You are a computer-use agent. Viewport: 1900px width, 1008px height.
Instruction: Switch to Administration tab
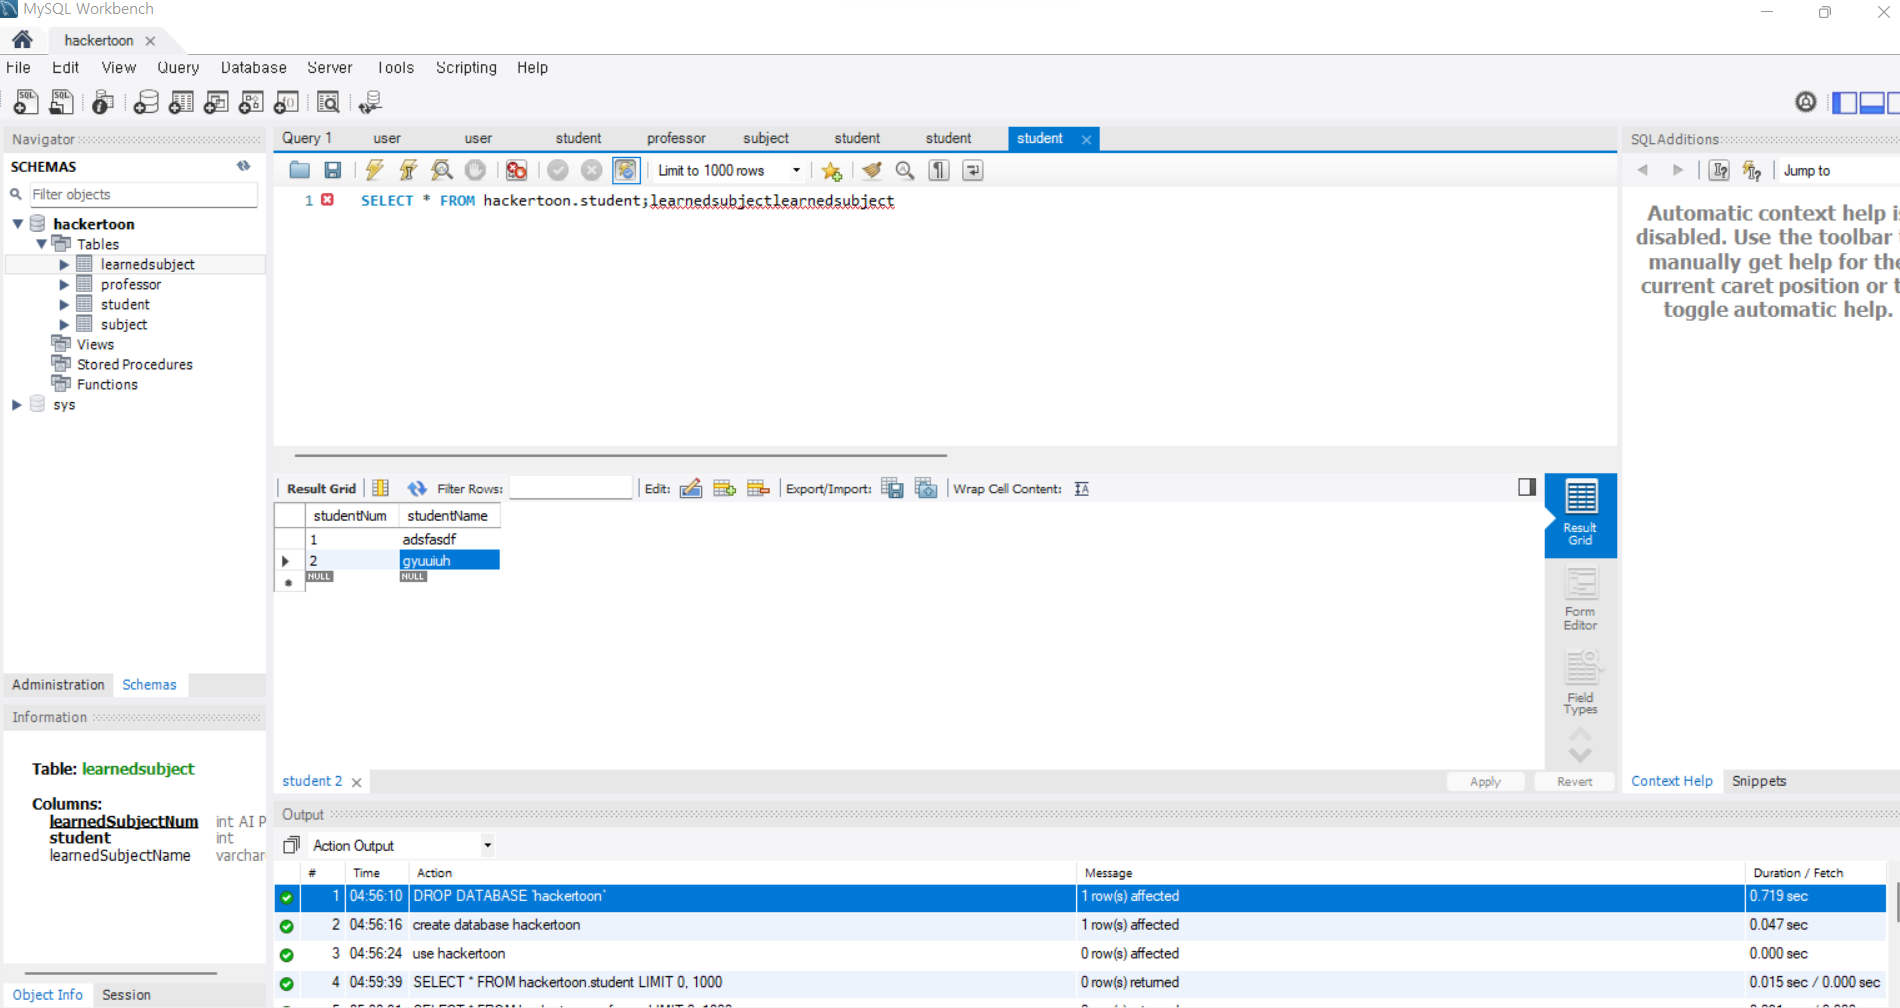(58, 684)
